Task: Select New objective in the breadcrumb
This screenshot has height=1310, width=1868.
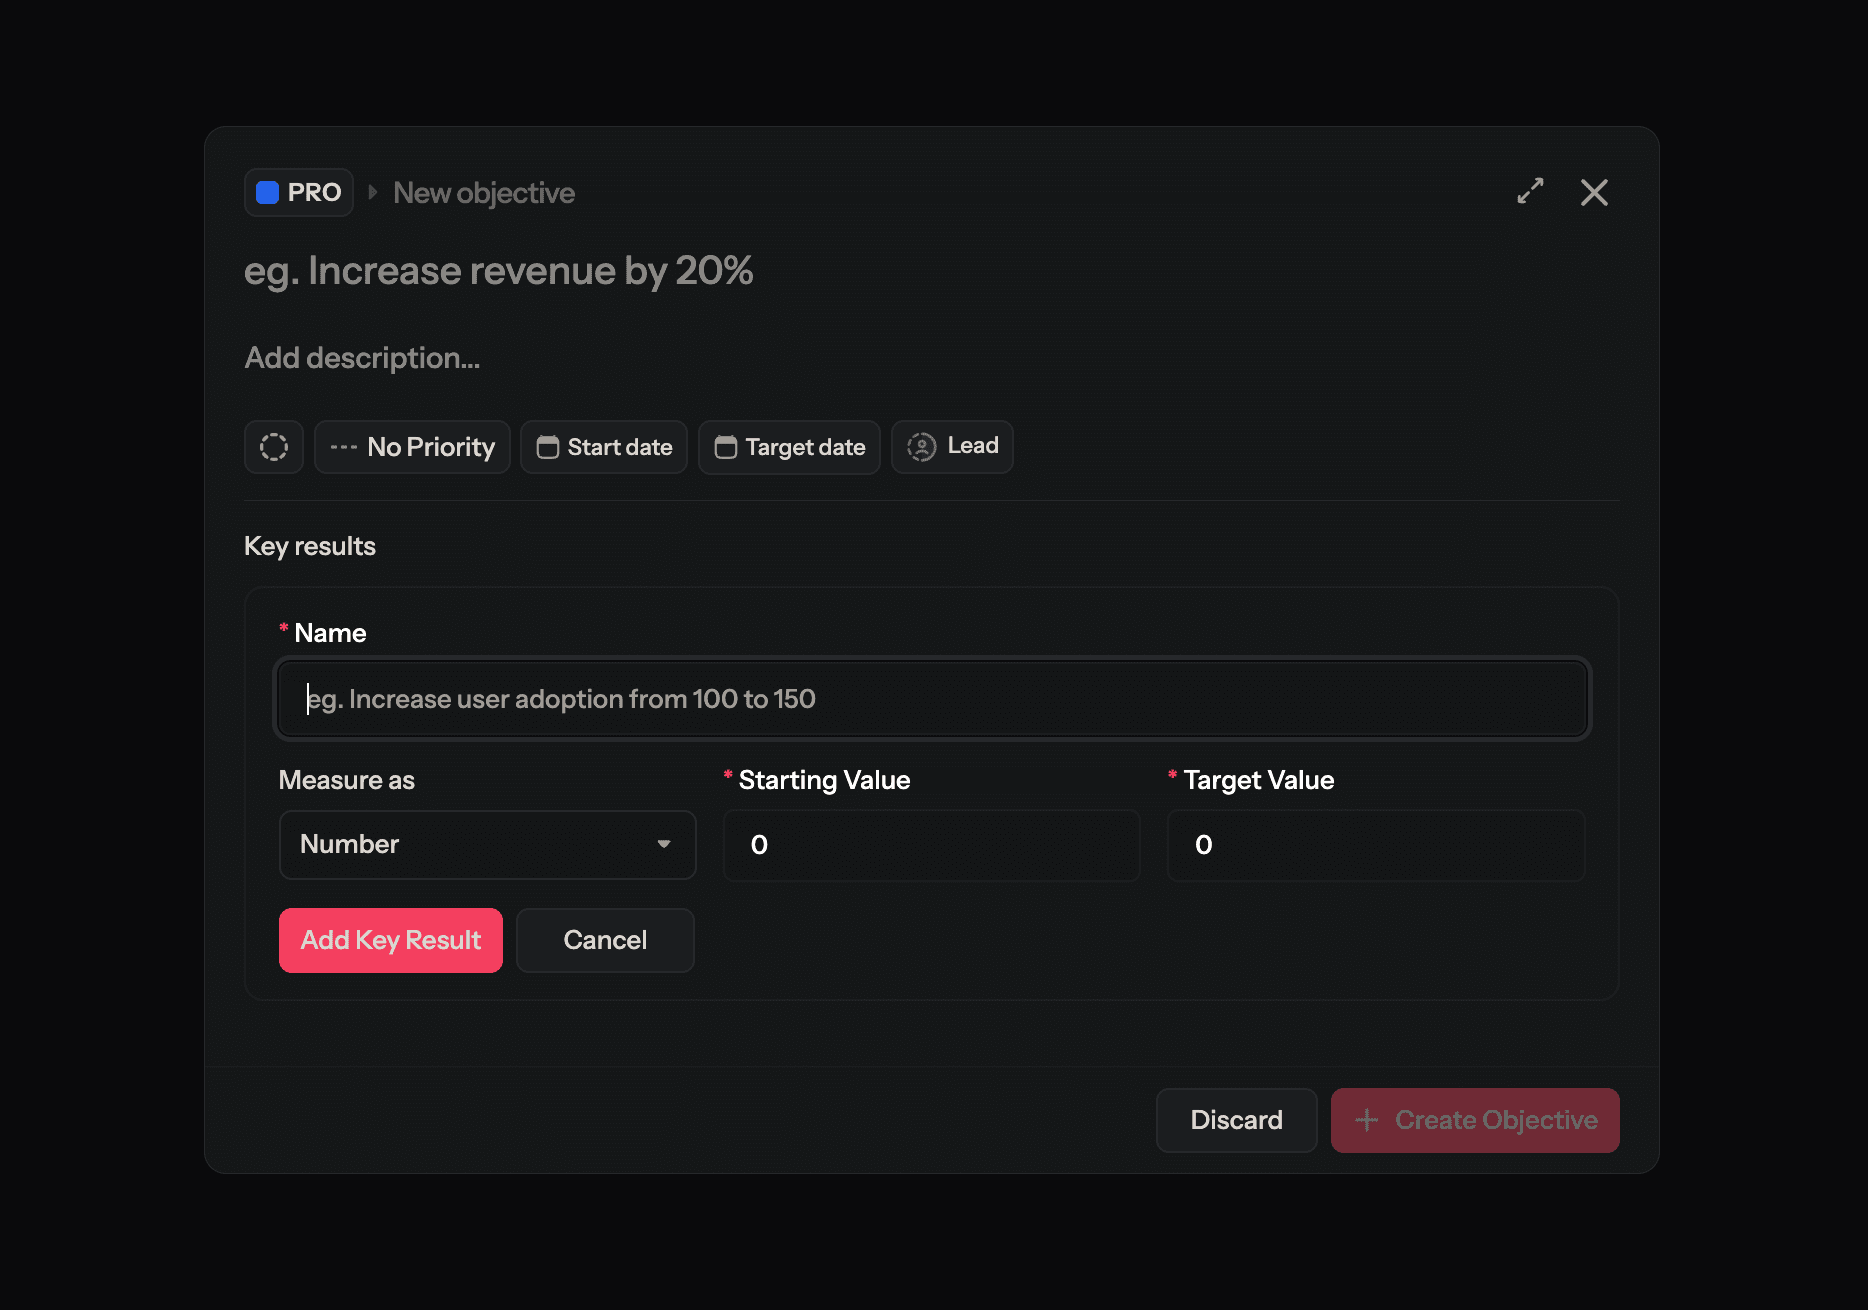Action: point(483,192)
